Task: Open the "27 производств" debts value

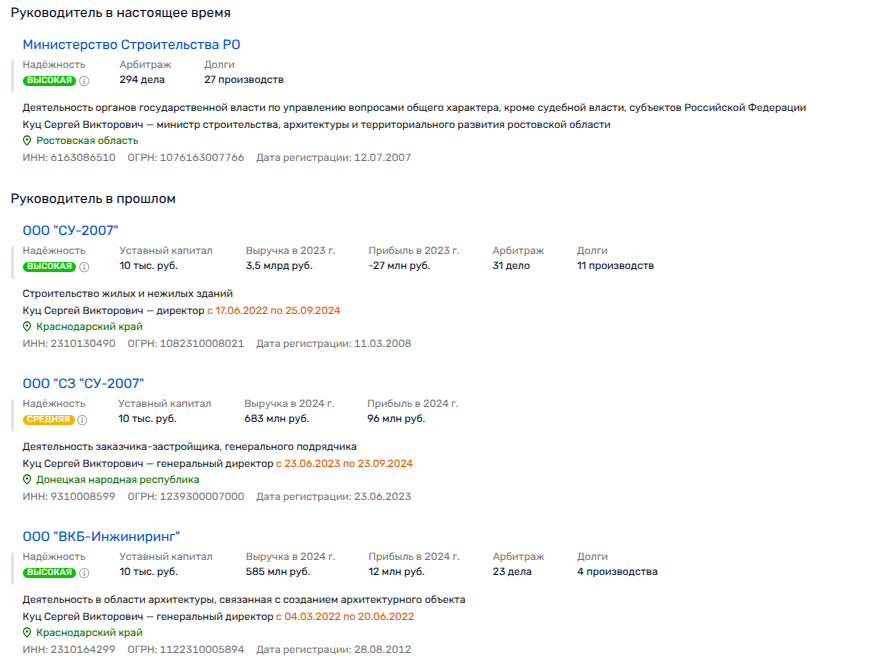Action: (x=244, y=80)
